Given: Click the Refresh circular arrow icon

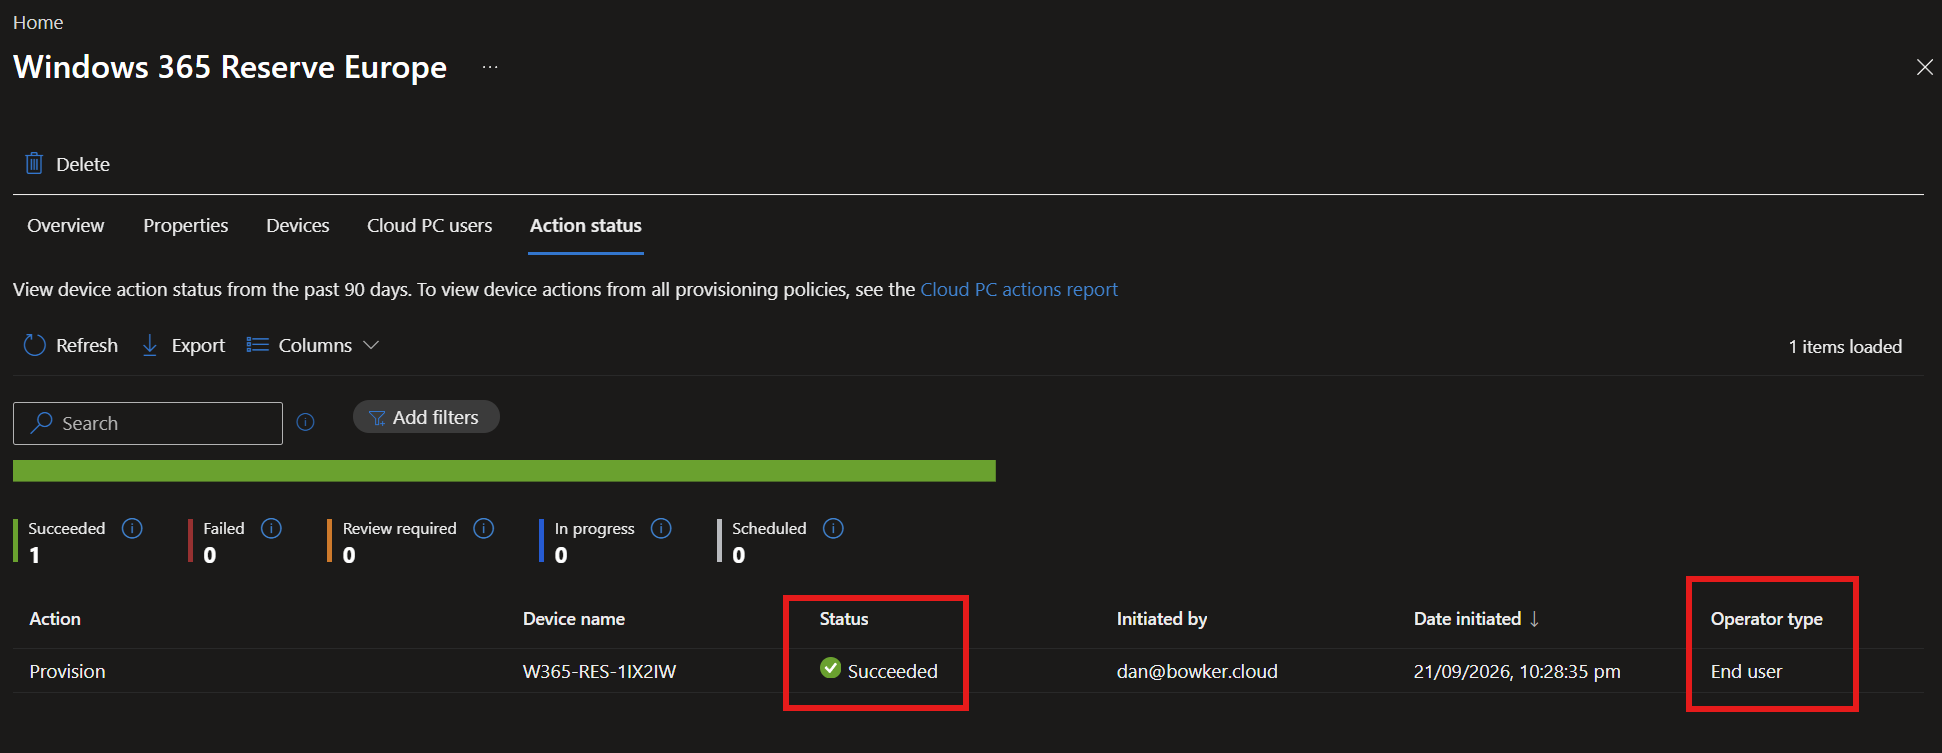Looking at the screenshot, I should pos(34,345).
